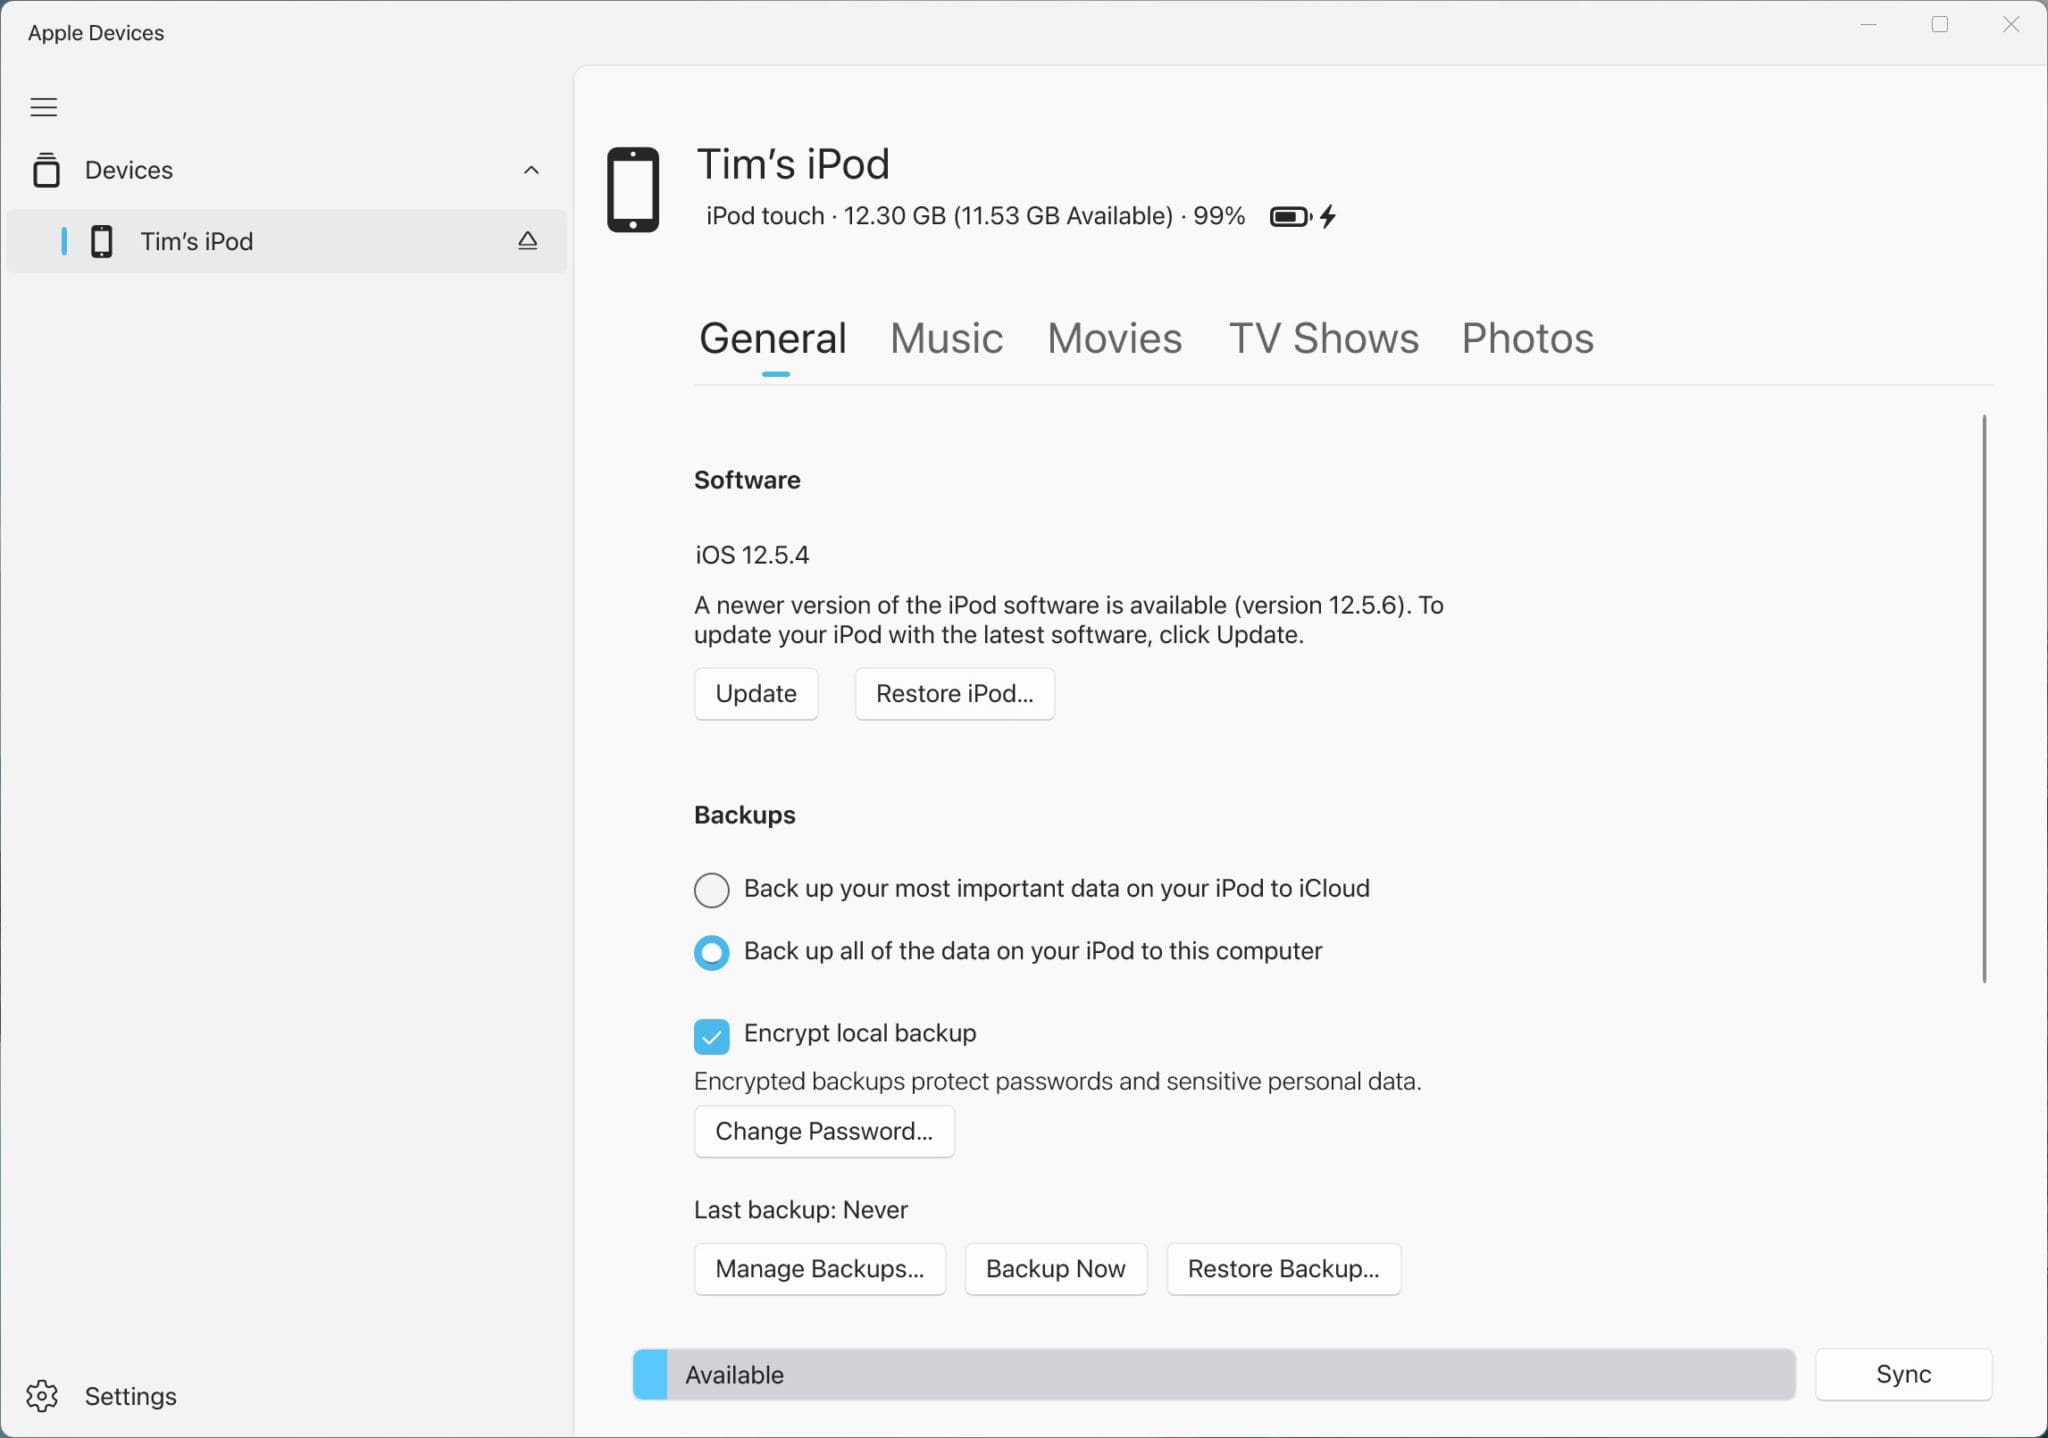2048x1438 pixels.
Task: Select backing up all data to this computer
Action: tap(710, 952)
